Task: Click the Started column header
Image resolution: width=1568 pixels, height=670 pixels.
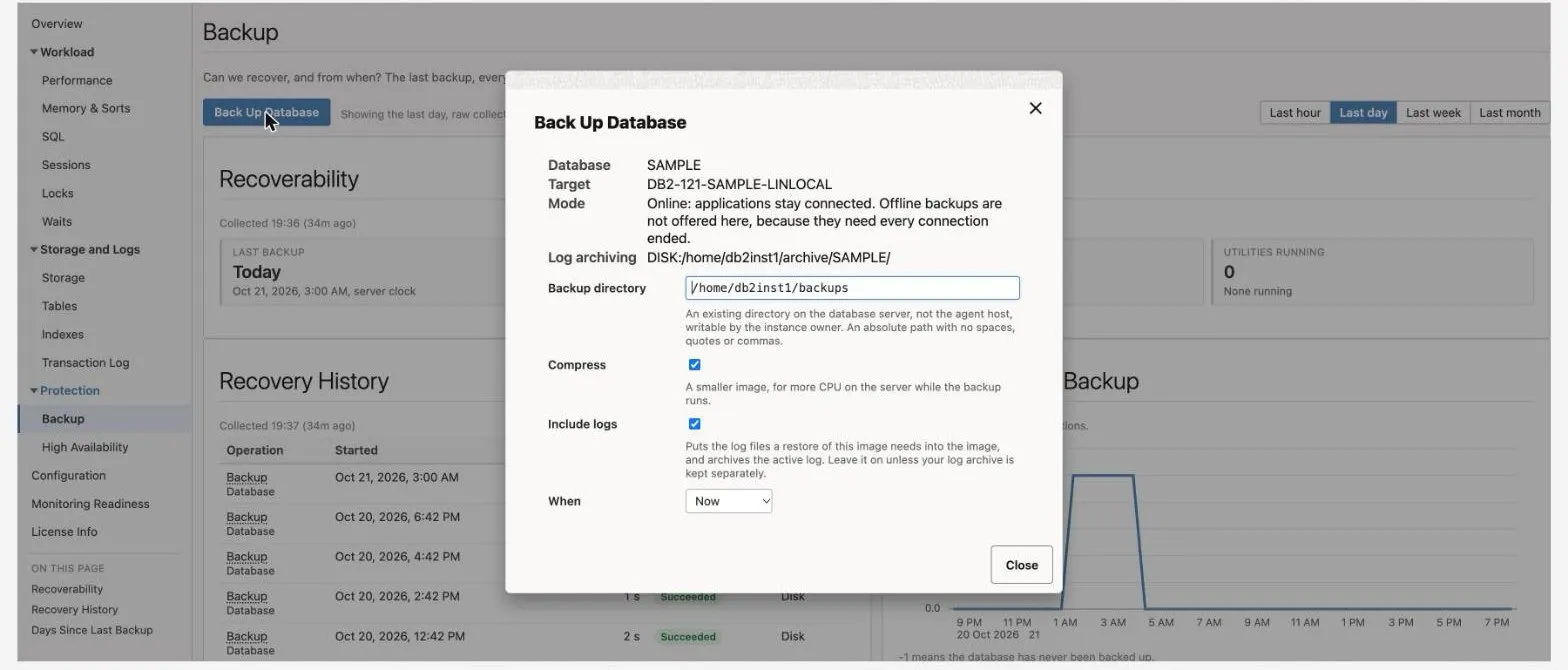Action: click(356, 450)
